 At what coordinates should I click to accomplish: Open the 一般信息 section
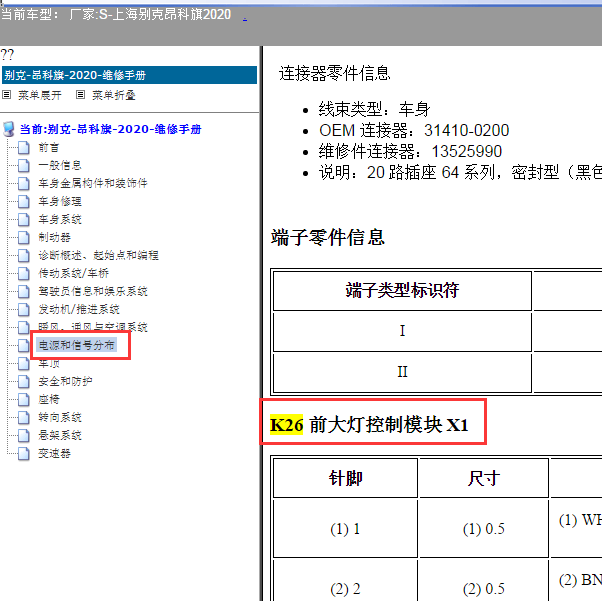pyautogui.click(x=60, y=166)
